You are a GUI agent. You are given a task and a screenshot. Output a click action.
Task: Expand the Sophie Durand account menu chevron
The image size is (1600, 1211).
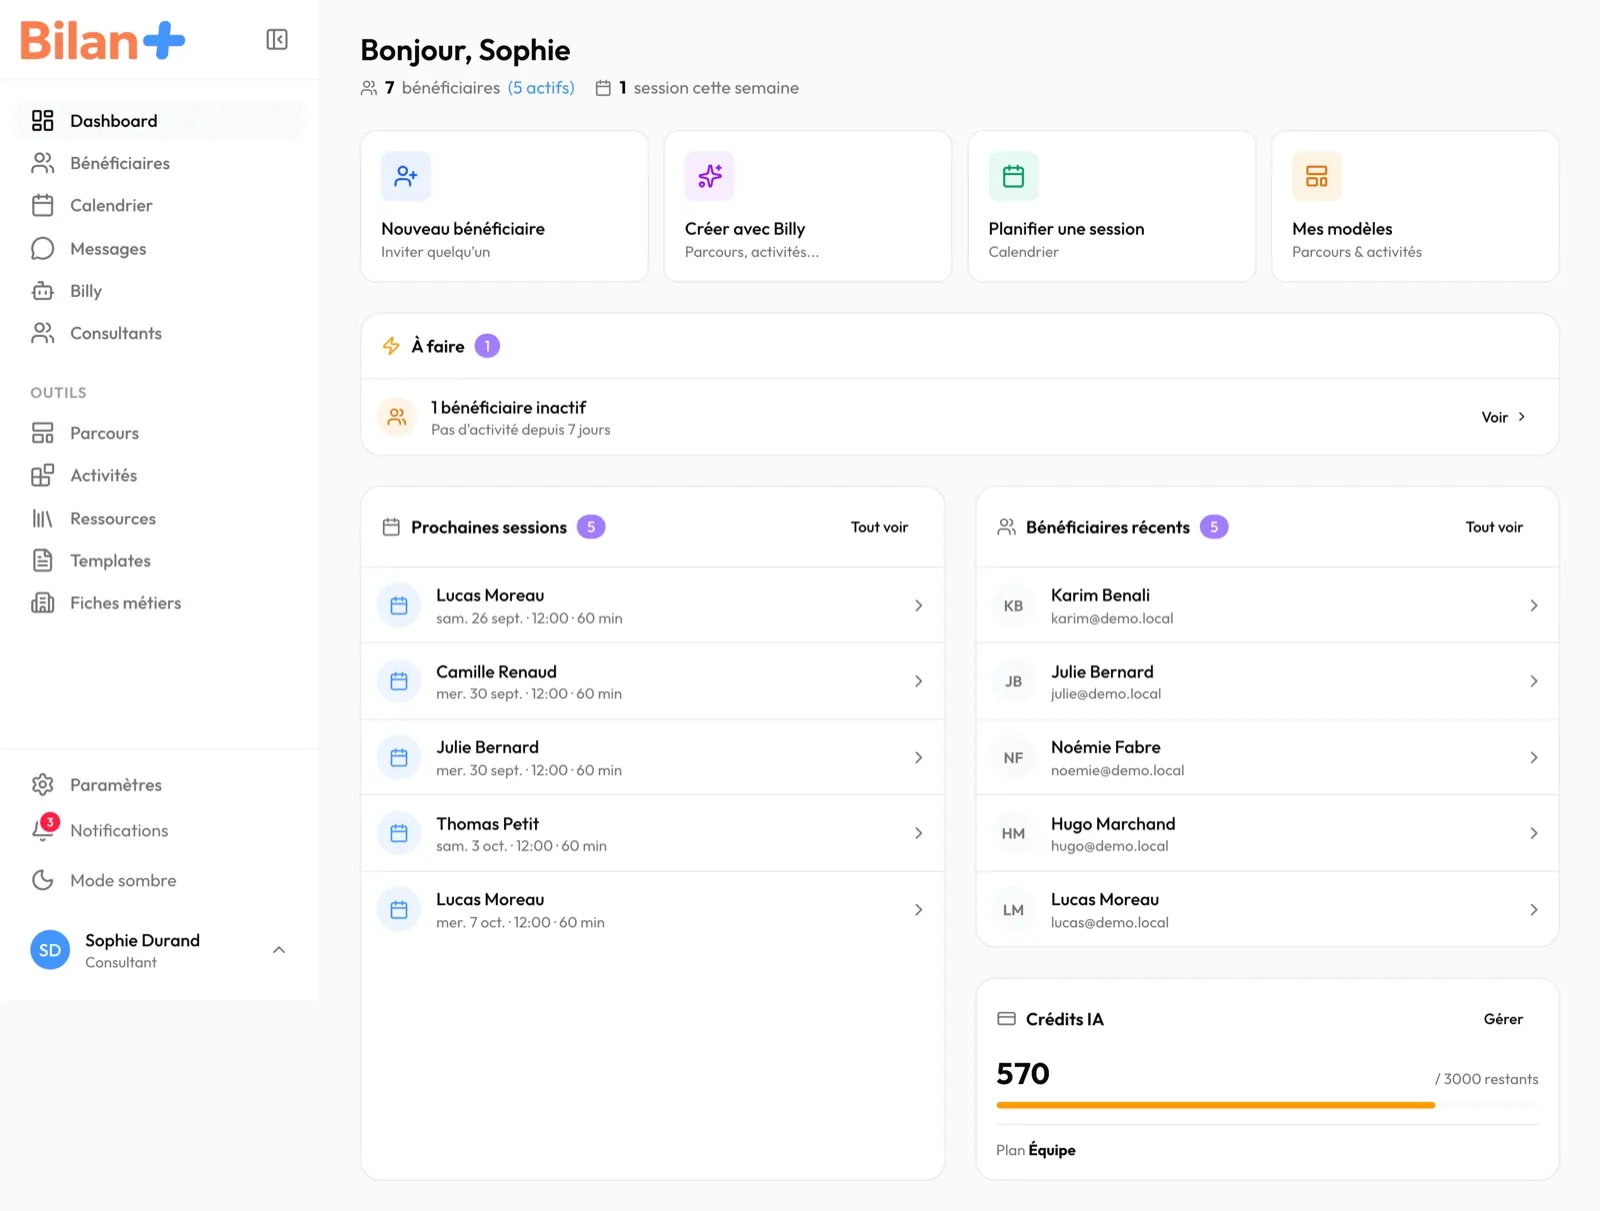[x=279, y=950]
